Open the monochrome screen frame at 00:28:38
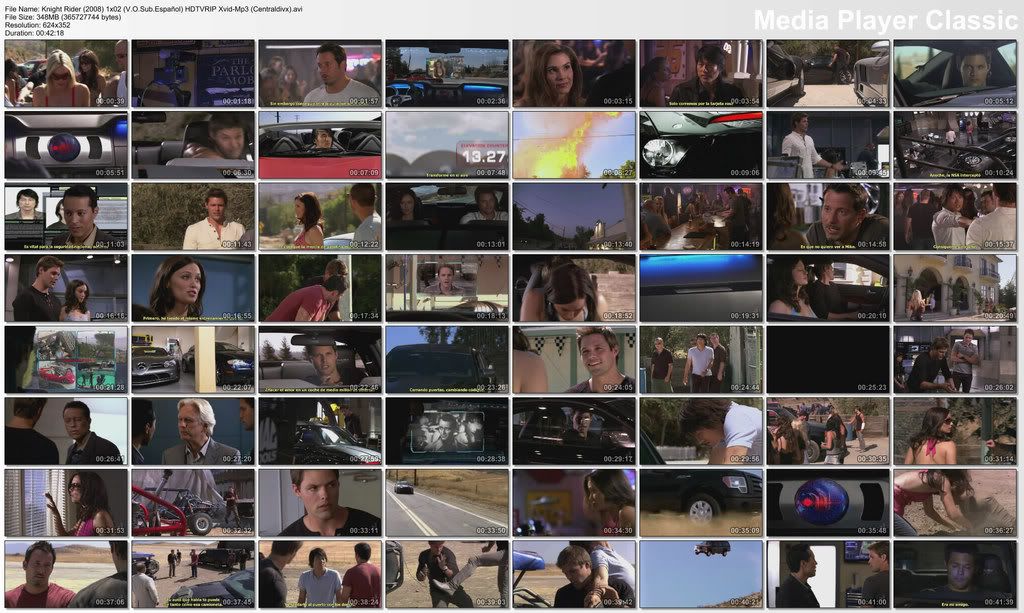This screenshot has width=1024, height=613. pos(447,432)
